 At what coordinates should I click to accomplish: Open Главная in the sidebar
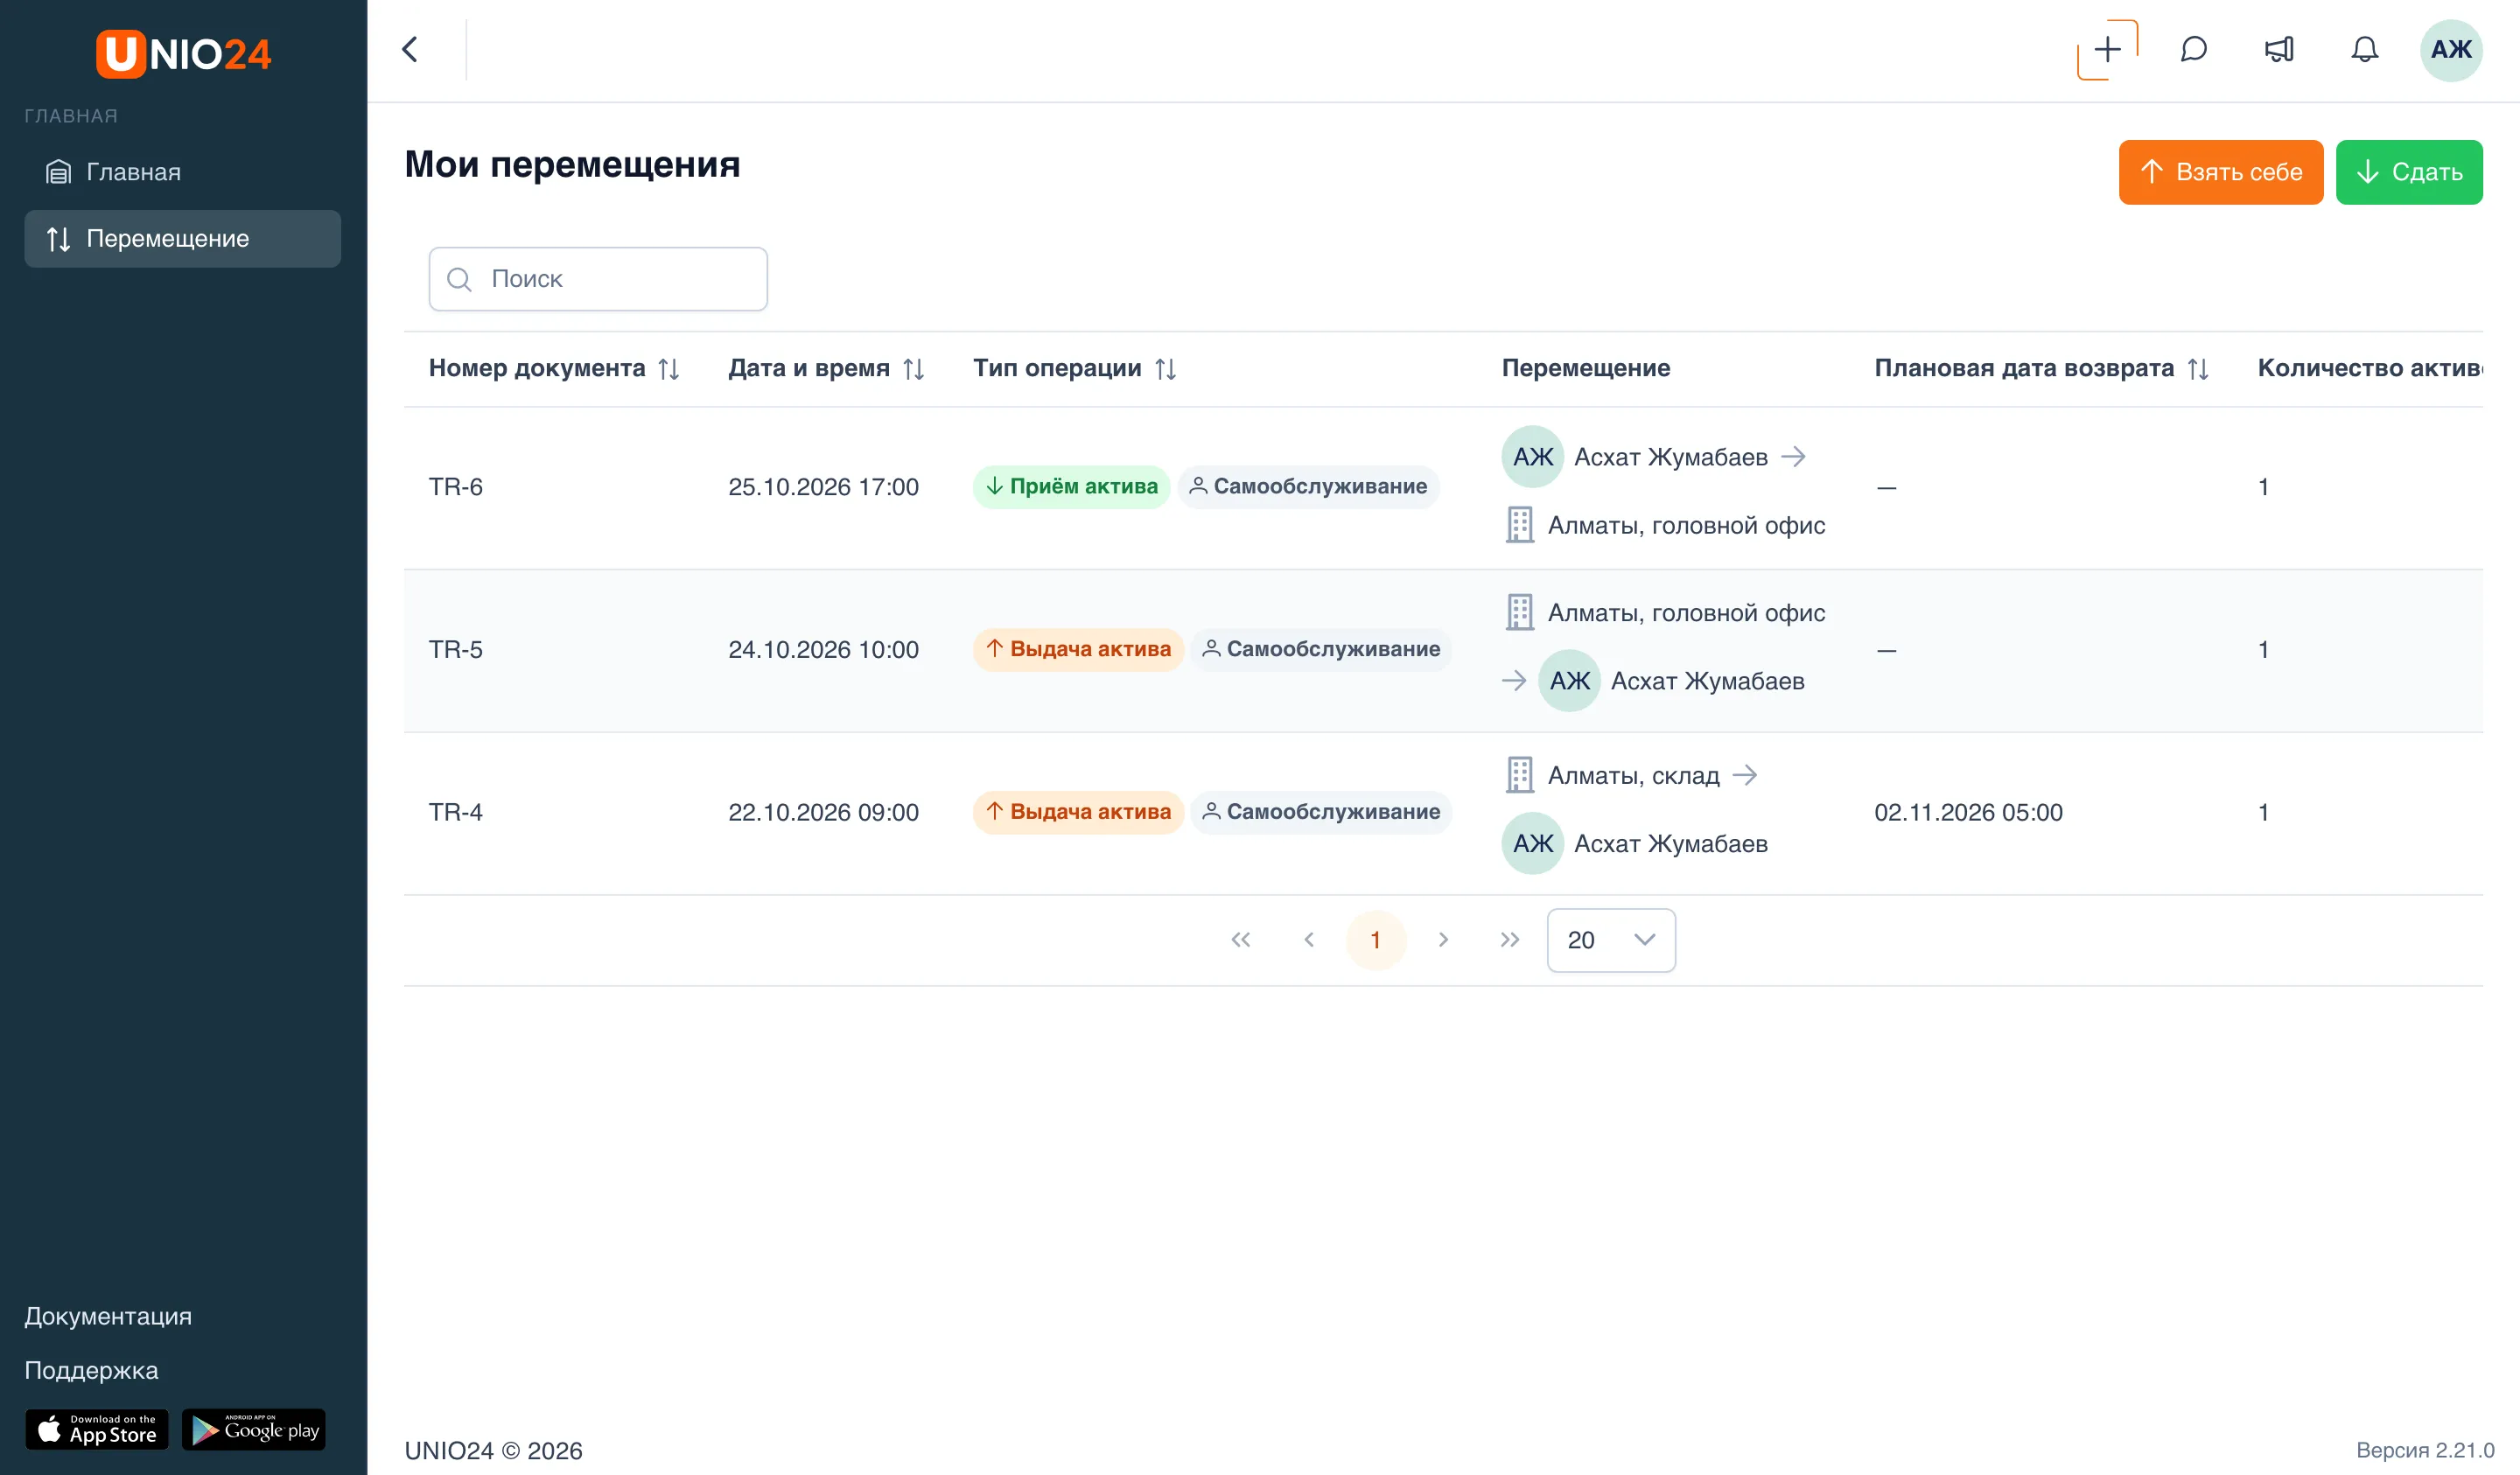click(183, 172)
